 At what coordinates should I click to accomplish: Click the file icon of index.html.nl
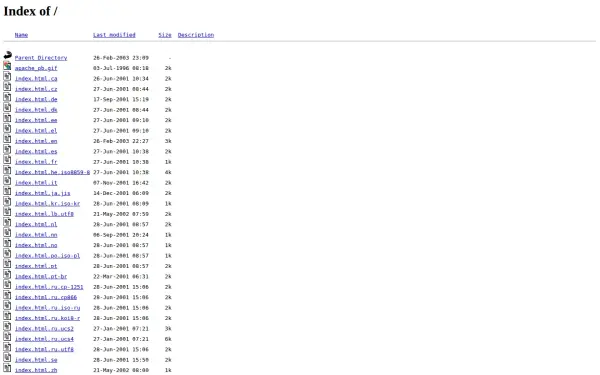7,222
